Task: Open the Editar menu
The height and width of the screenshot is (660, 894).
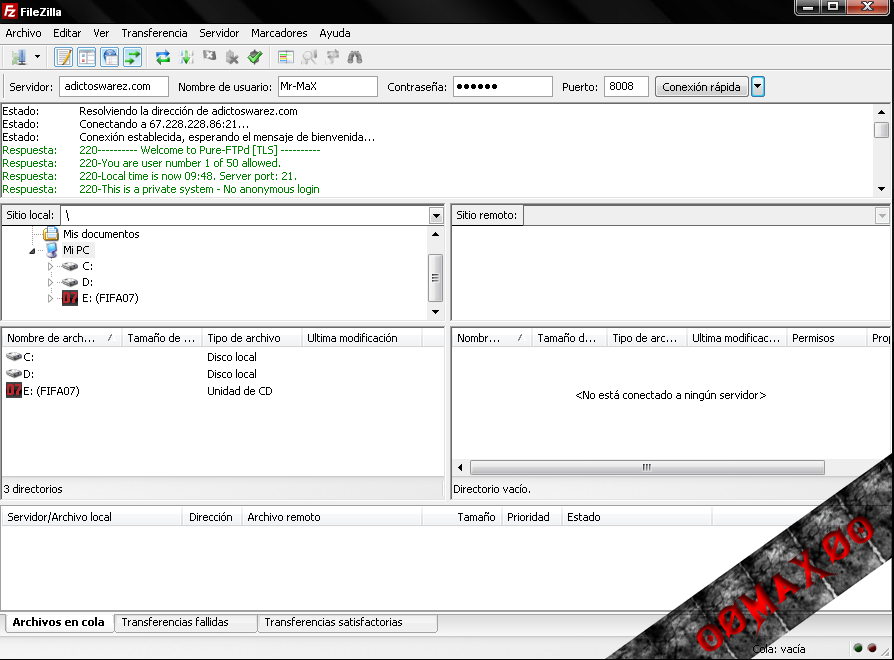Action: [x=67, y=33]
